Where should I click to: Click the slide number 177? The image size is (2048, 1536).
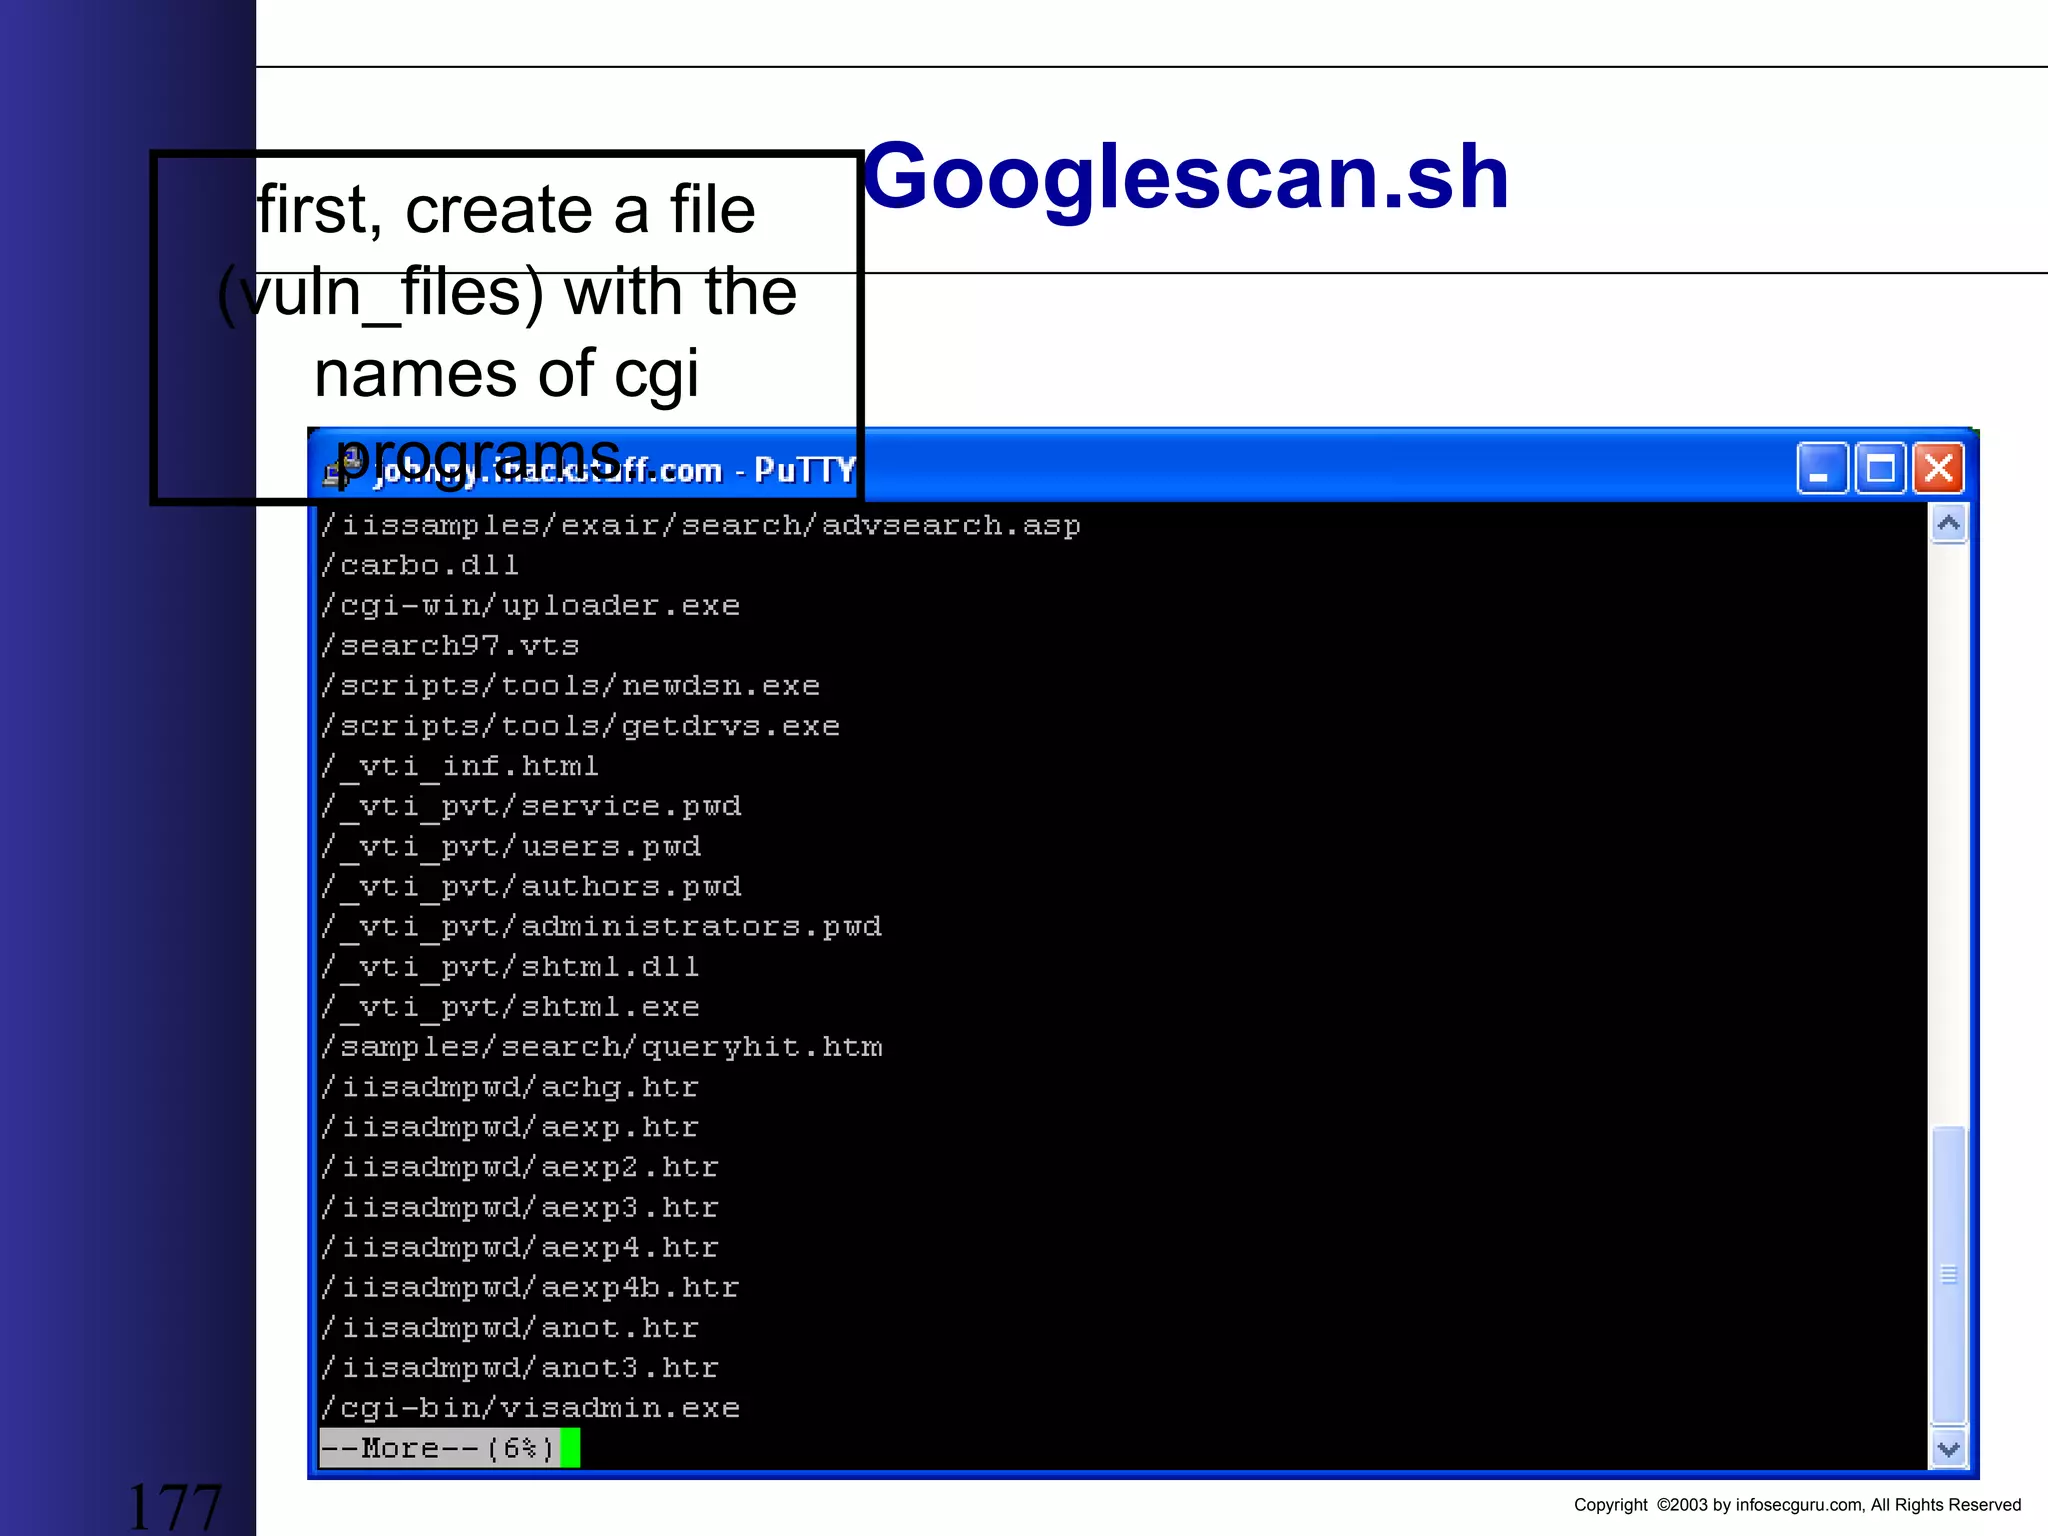[x=174, y=1507]
